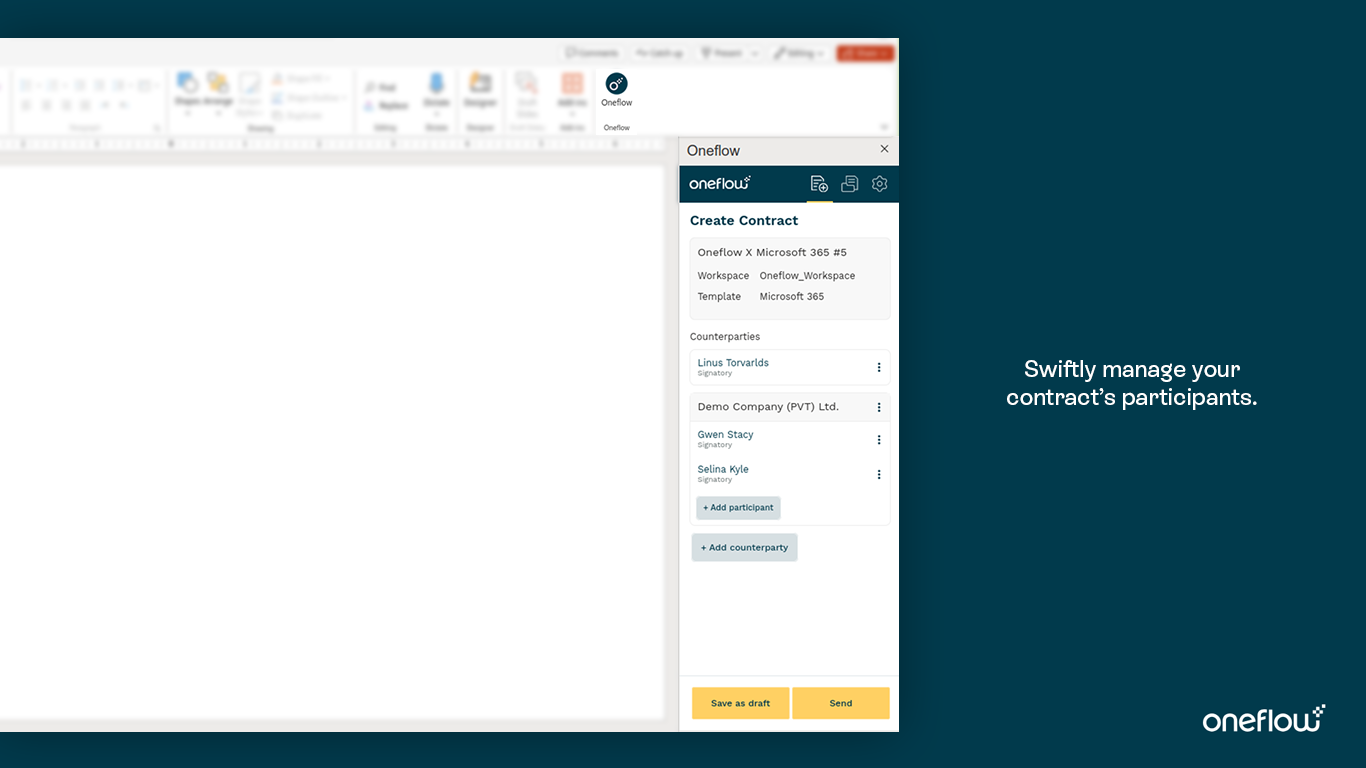Click the contract name Oneflow X Microsoft 365 #5
The height and width of the screenshot is (768, 1366).
tap(772, 252)
